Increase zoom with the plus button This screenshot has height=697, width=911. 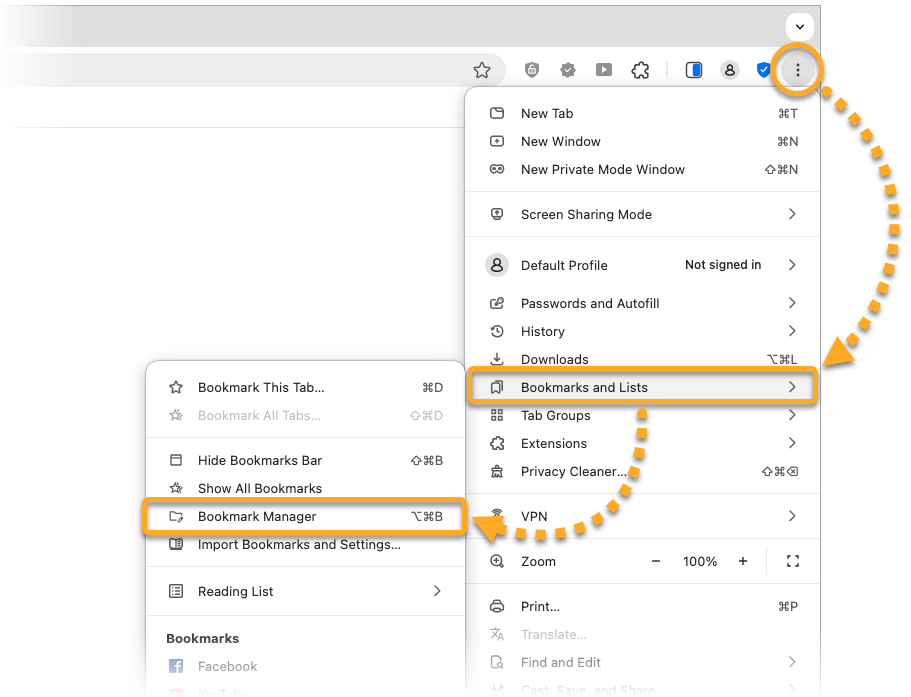743,562
